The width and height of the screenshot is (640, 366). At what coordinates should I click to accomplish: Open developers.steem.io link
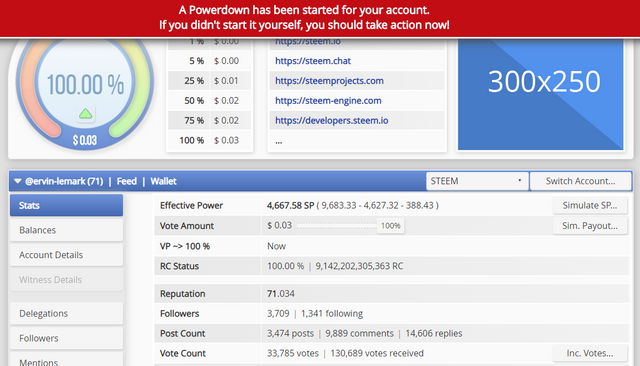(x=331, y=120)
